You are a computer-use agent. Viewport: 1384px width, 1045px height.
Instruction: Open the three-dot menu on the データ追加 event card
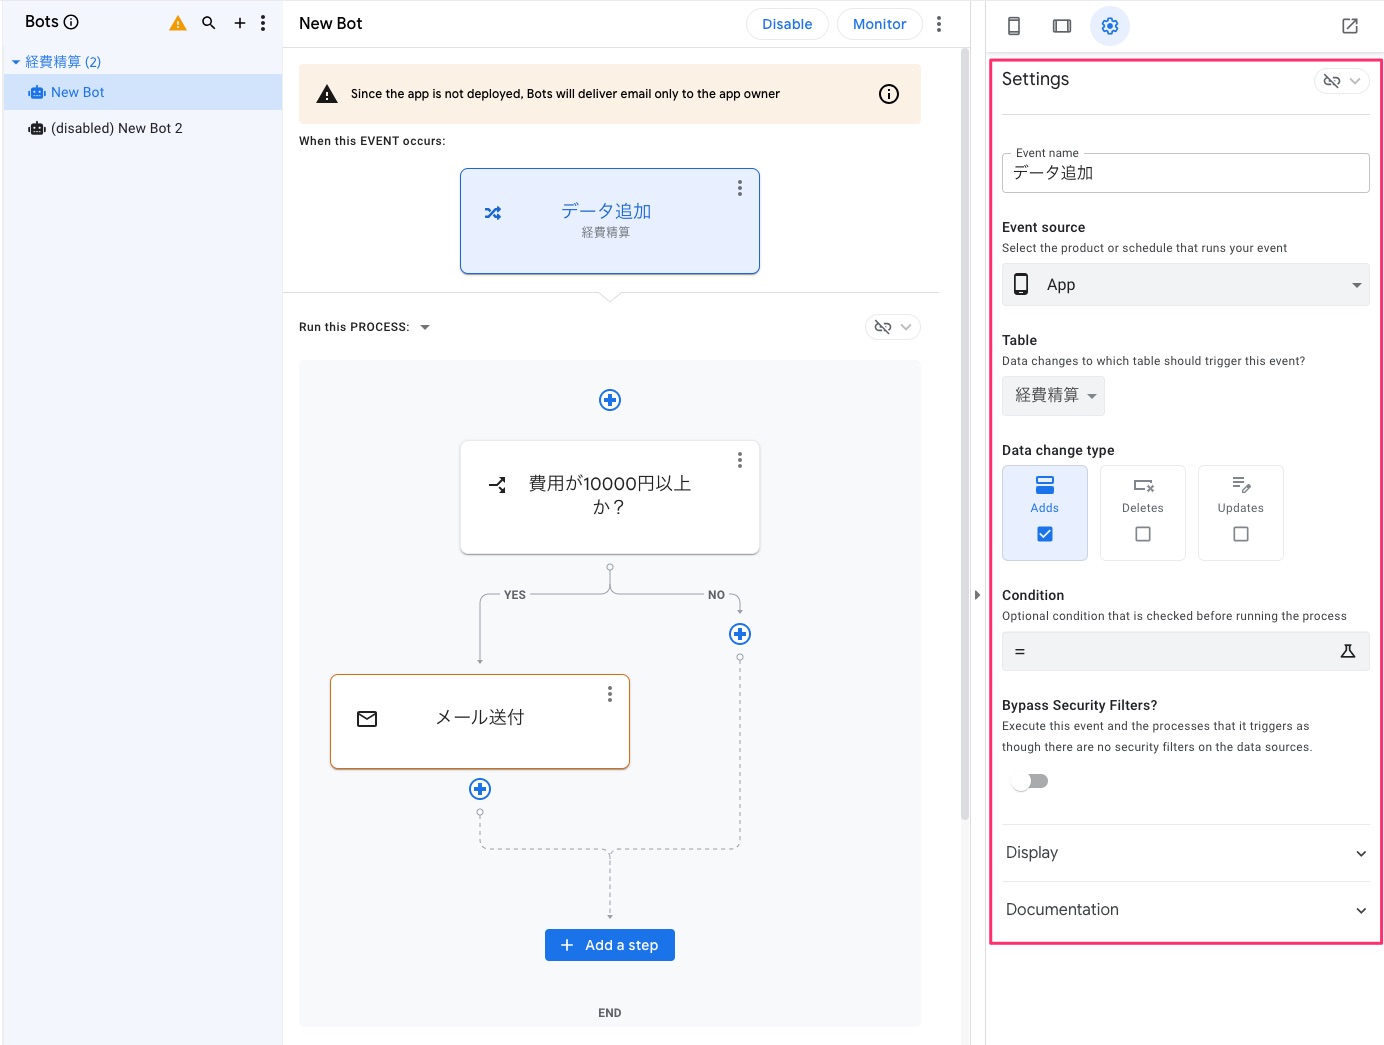tap(740, 187)
